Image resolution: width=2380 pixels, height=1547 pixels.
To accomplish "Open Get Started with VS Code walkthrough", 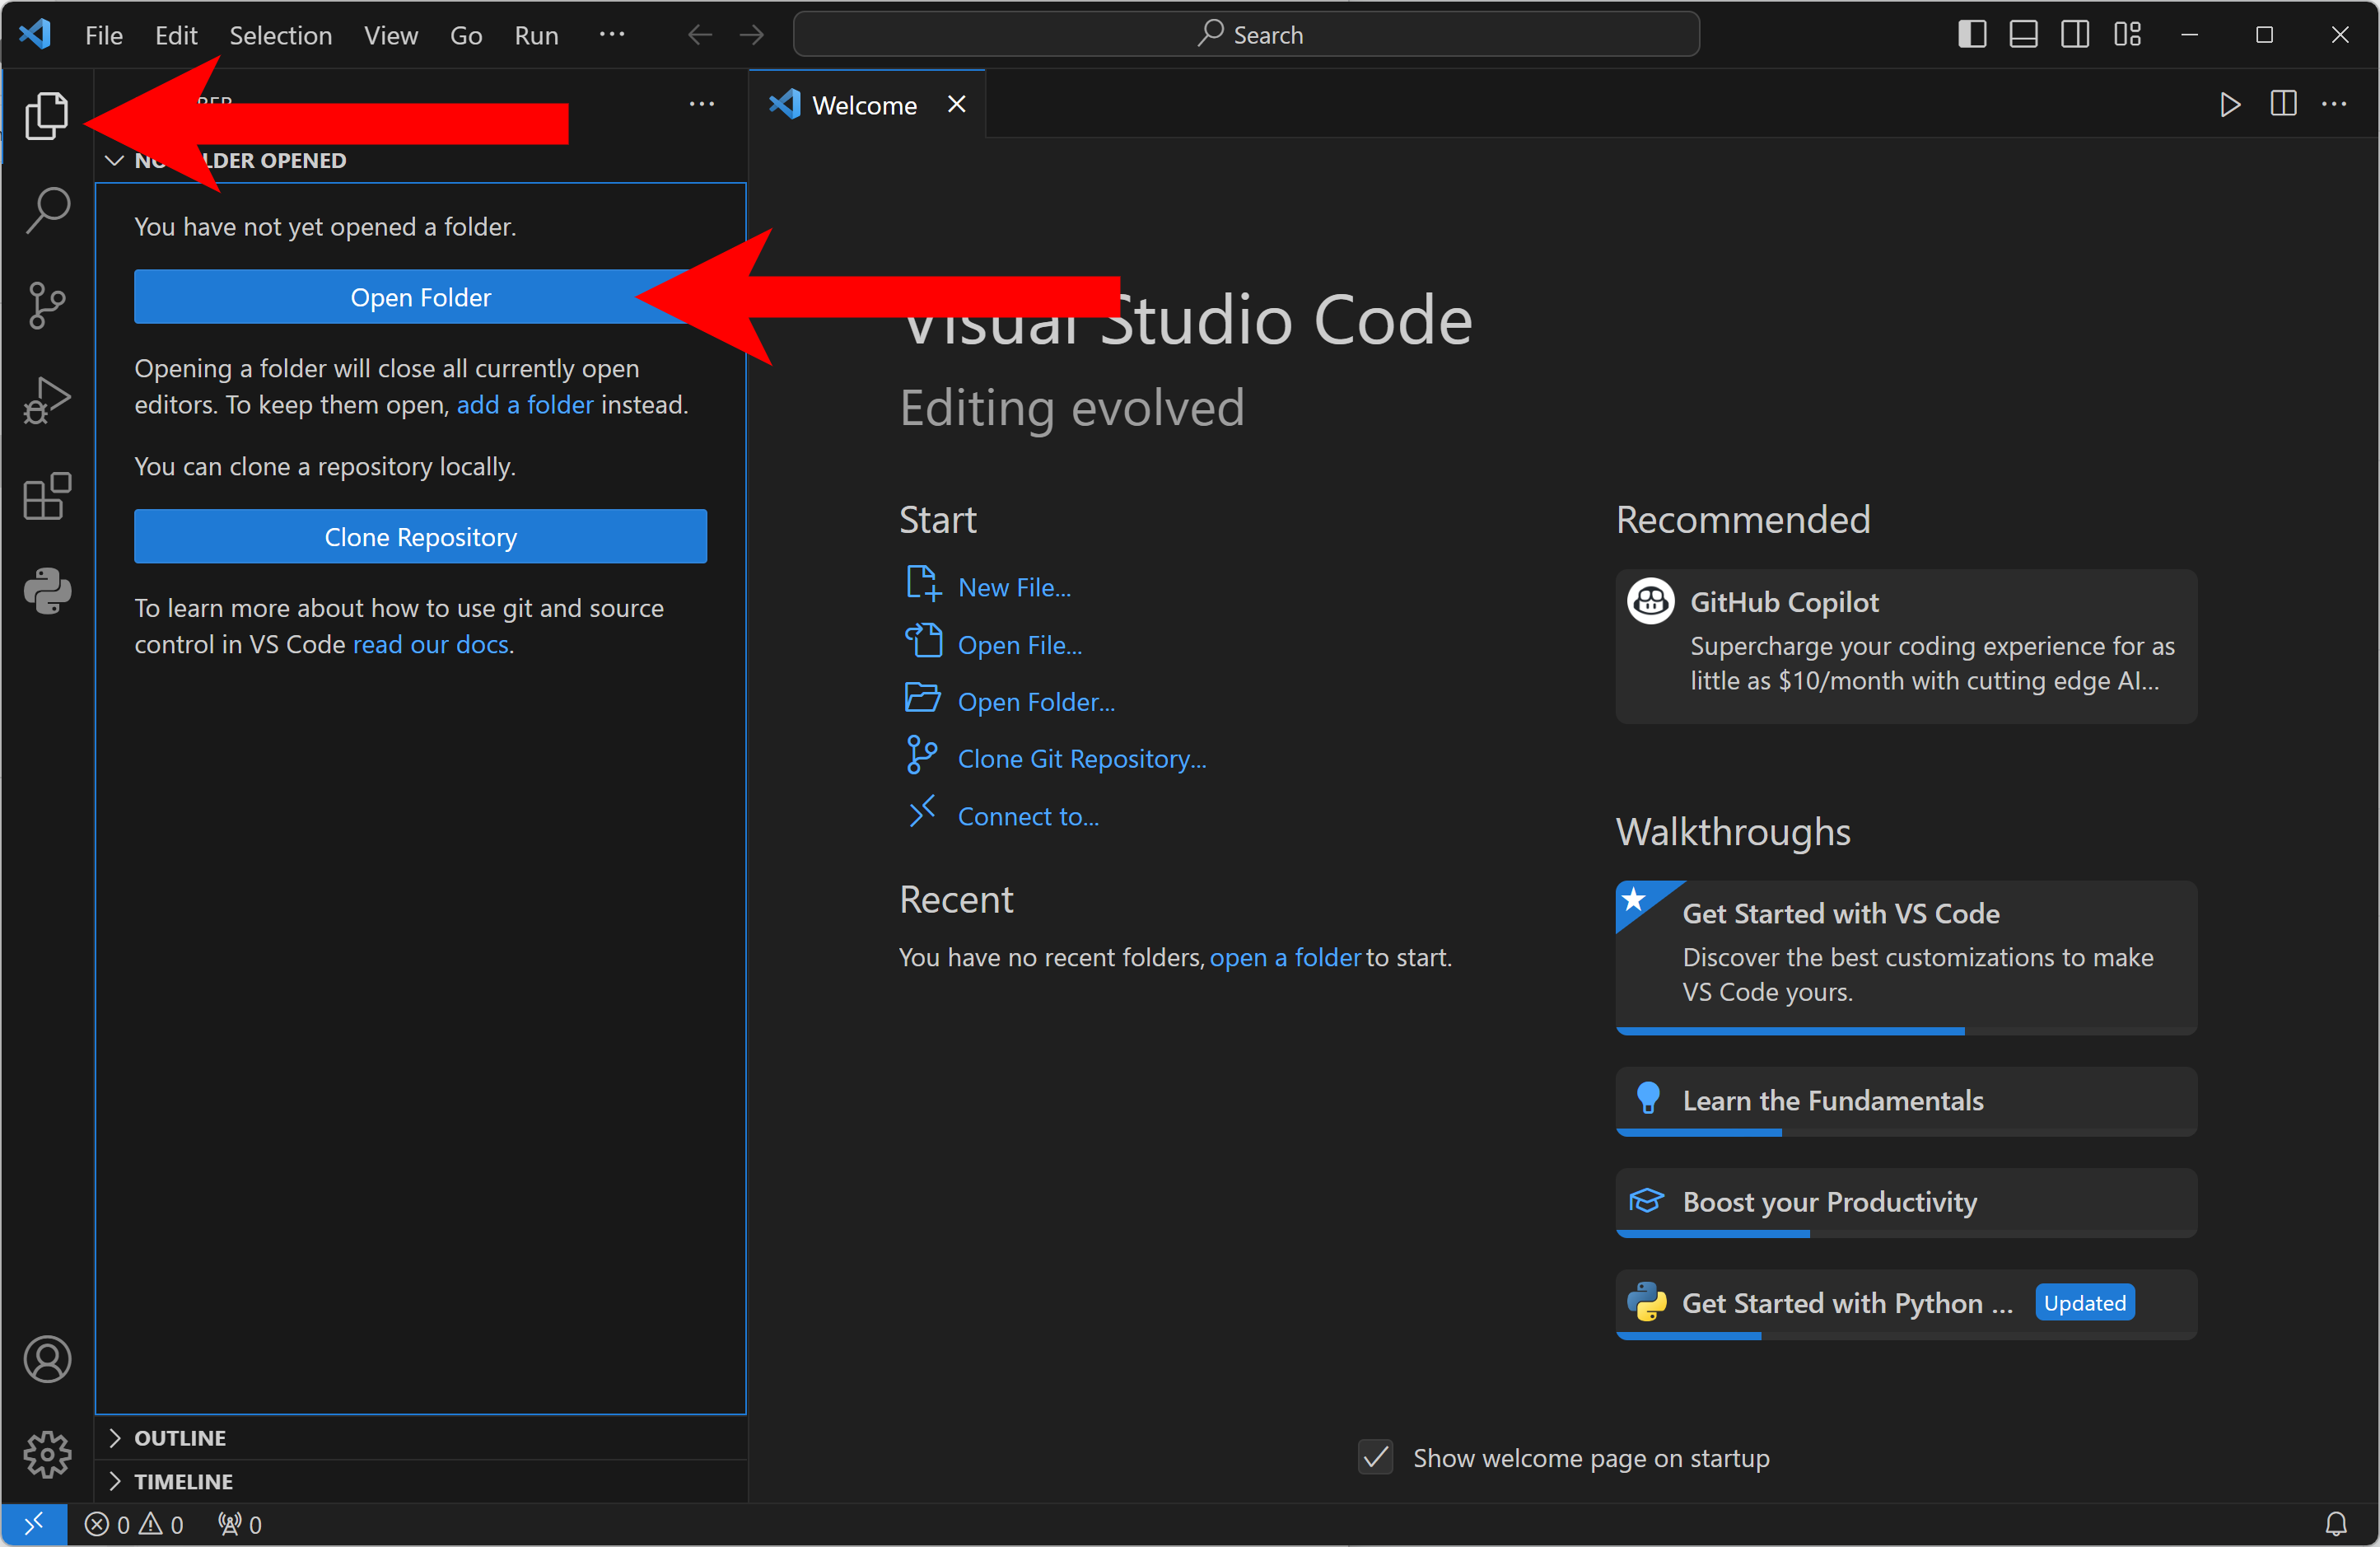I will (1906, 957).
